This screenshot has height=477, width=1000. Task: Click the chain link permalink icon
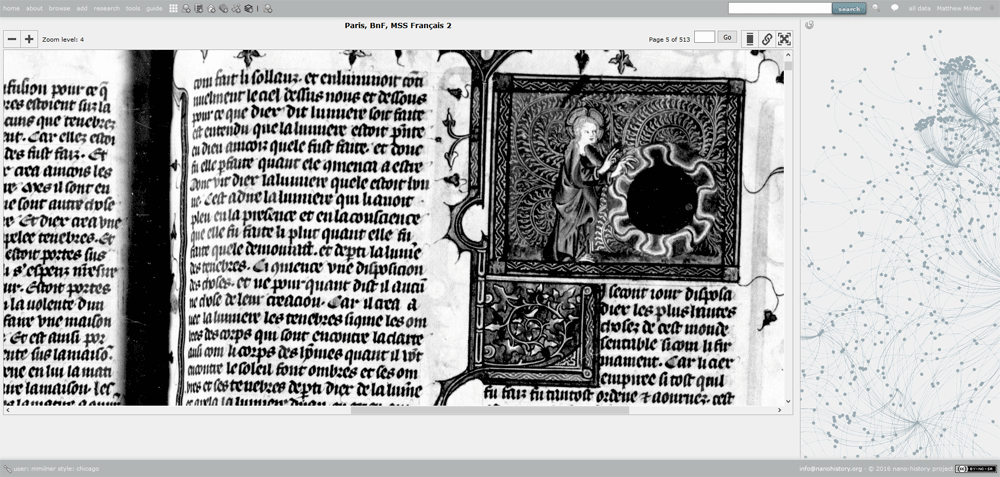pyautogui.click(x=767, y=39)
